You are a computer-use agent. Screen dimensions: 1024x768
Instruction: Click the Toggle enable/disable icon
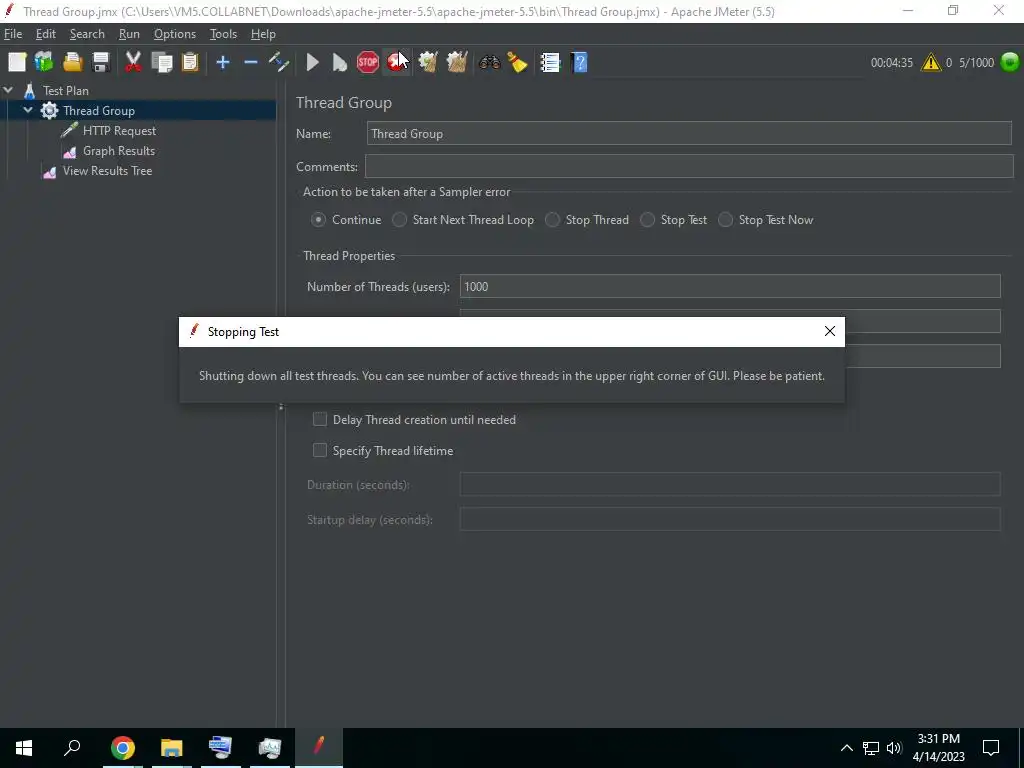pos(279,62)
